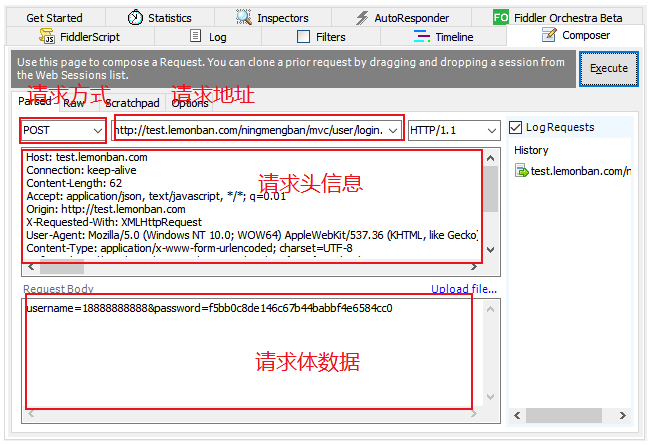This screenshot has height=445, width=651.
Task: Click the headers vertical scrollbar thumb
Action: coord(491,189)
